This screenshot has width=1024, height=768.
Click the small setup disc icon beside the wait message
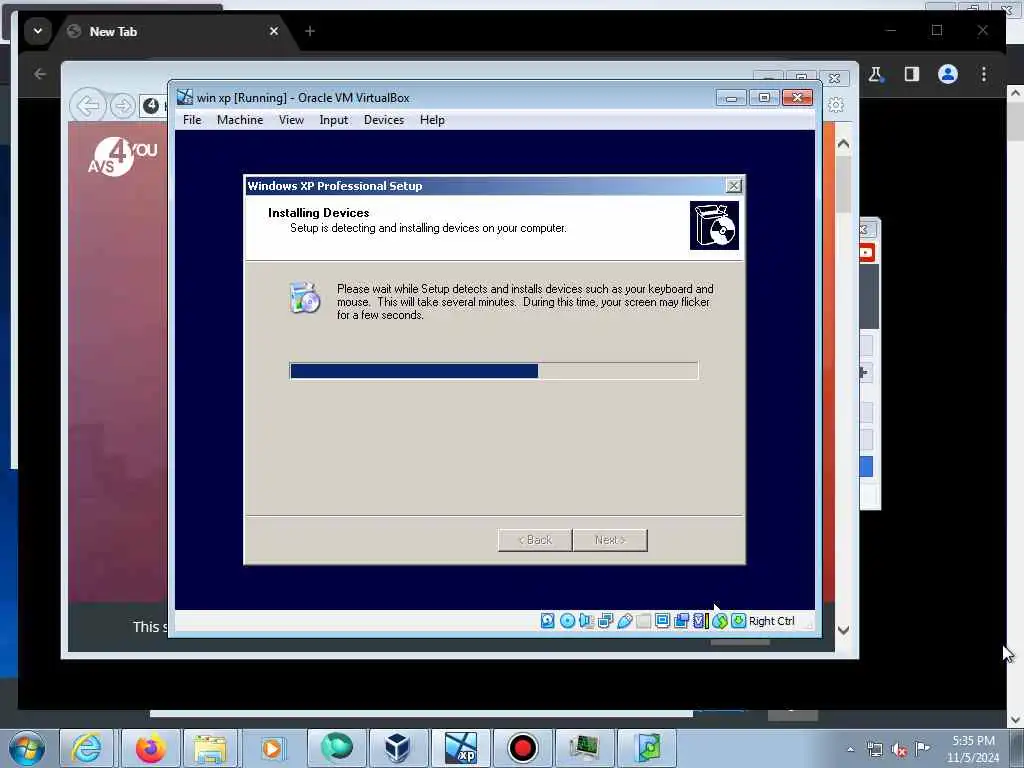click(304, 298)
